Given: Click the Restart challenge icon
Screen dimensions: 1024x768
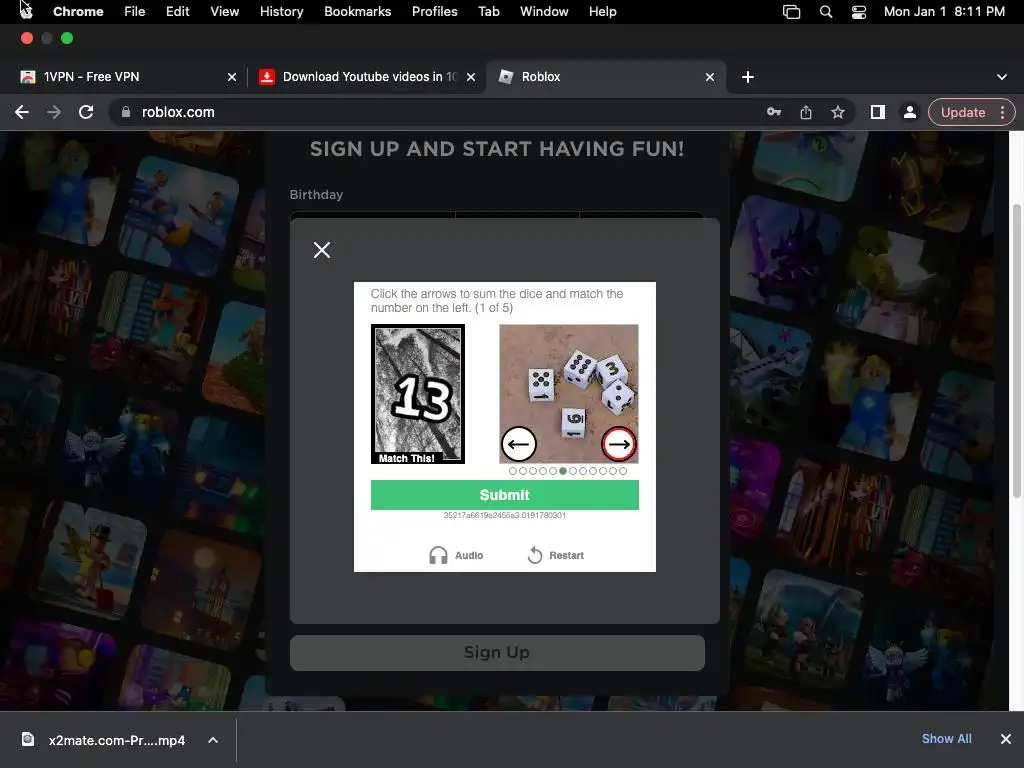Looking at the screenshot, I should (x=535, y=555).
